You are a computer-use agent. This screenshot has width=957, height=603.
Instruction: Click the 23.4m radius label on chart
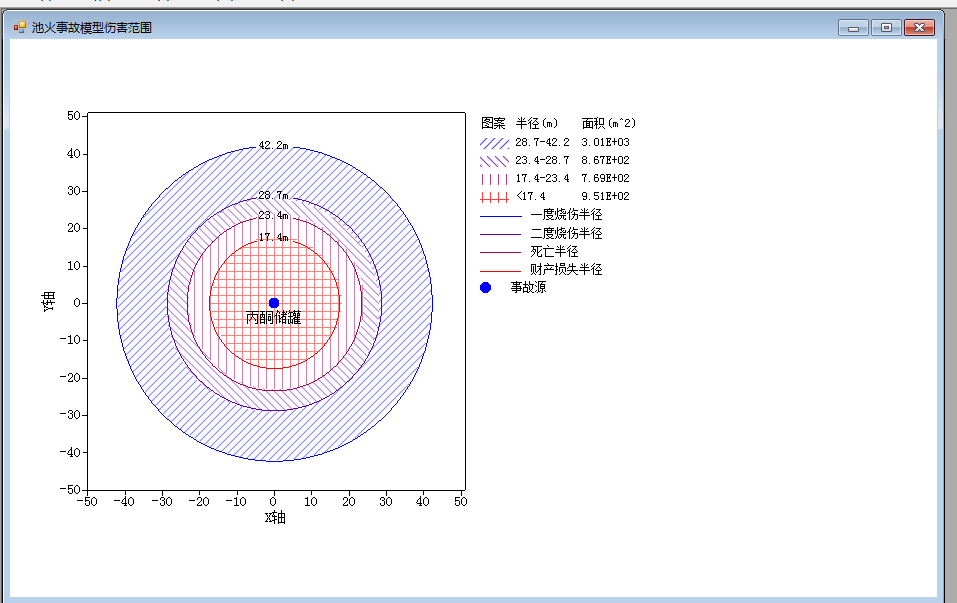[273, 215]
